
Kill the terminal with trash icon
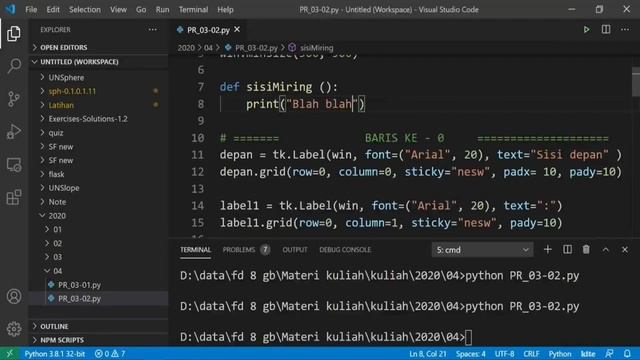pyautogui.click(x=586, y=249)
